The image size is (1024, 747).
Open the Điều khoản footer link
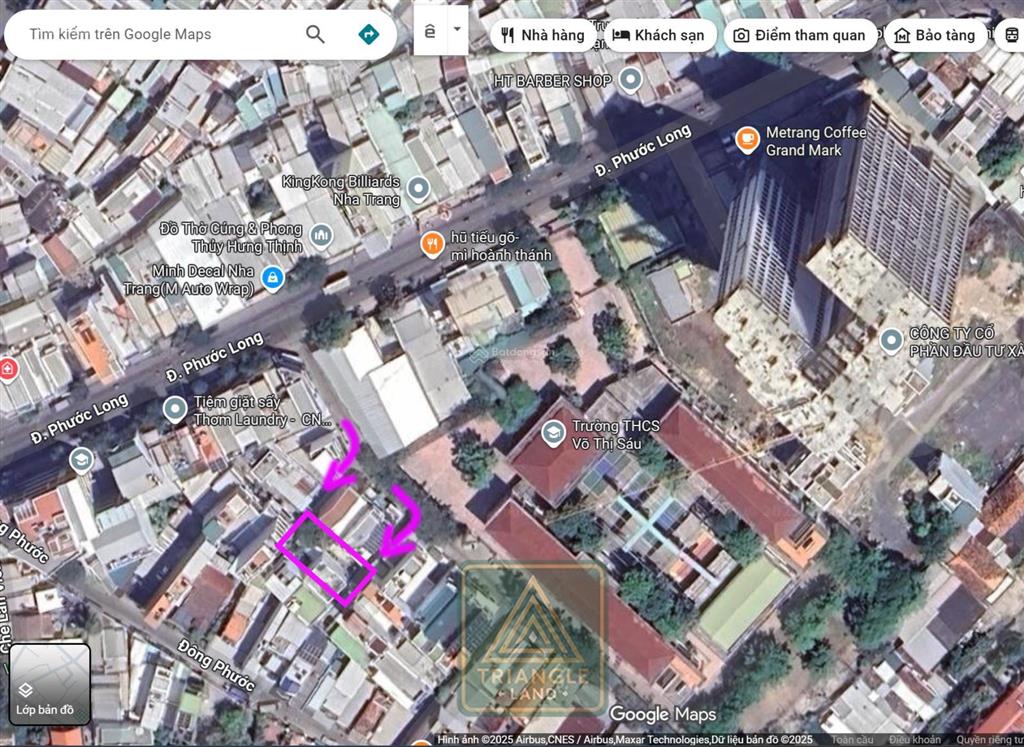913,740
